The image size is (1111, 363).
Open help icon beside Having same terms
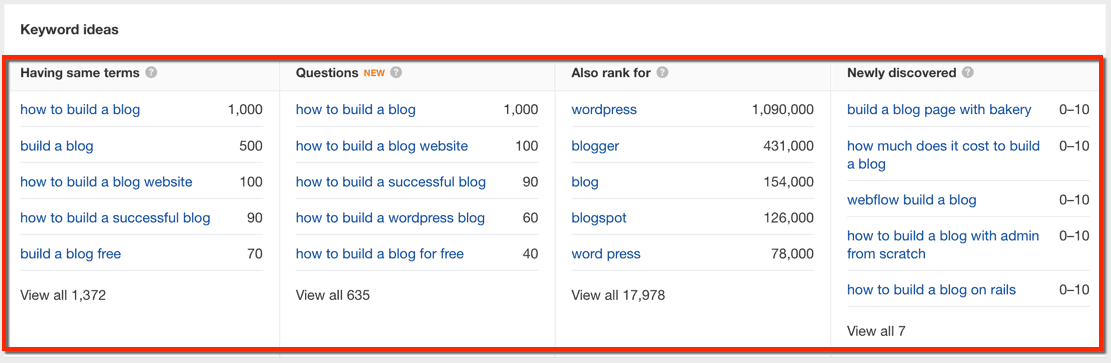pyautogui.click(x=151, y=72)
